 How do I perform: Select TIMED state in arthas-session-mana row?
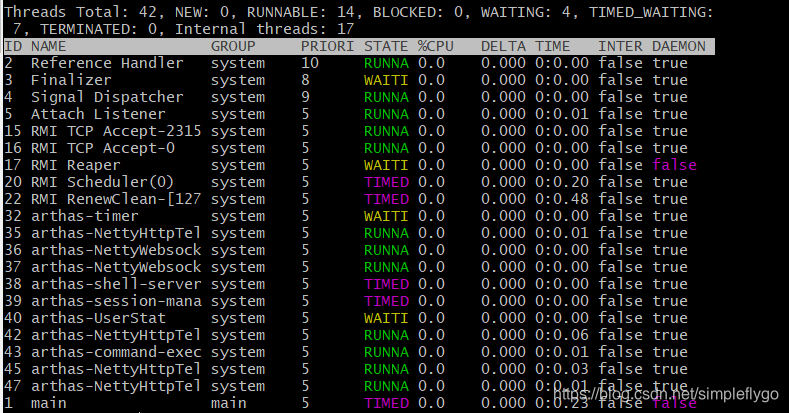pyautogui.click(x=386, y=301)
